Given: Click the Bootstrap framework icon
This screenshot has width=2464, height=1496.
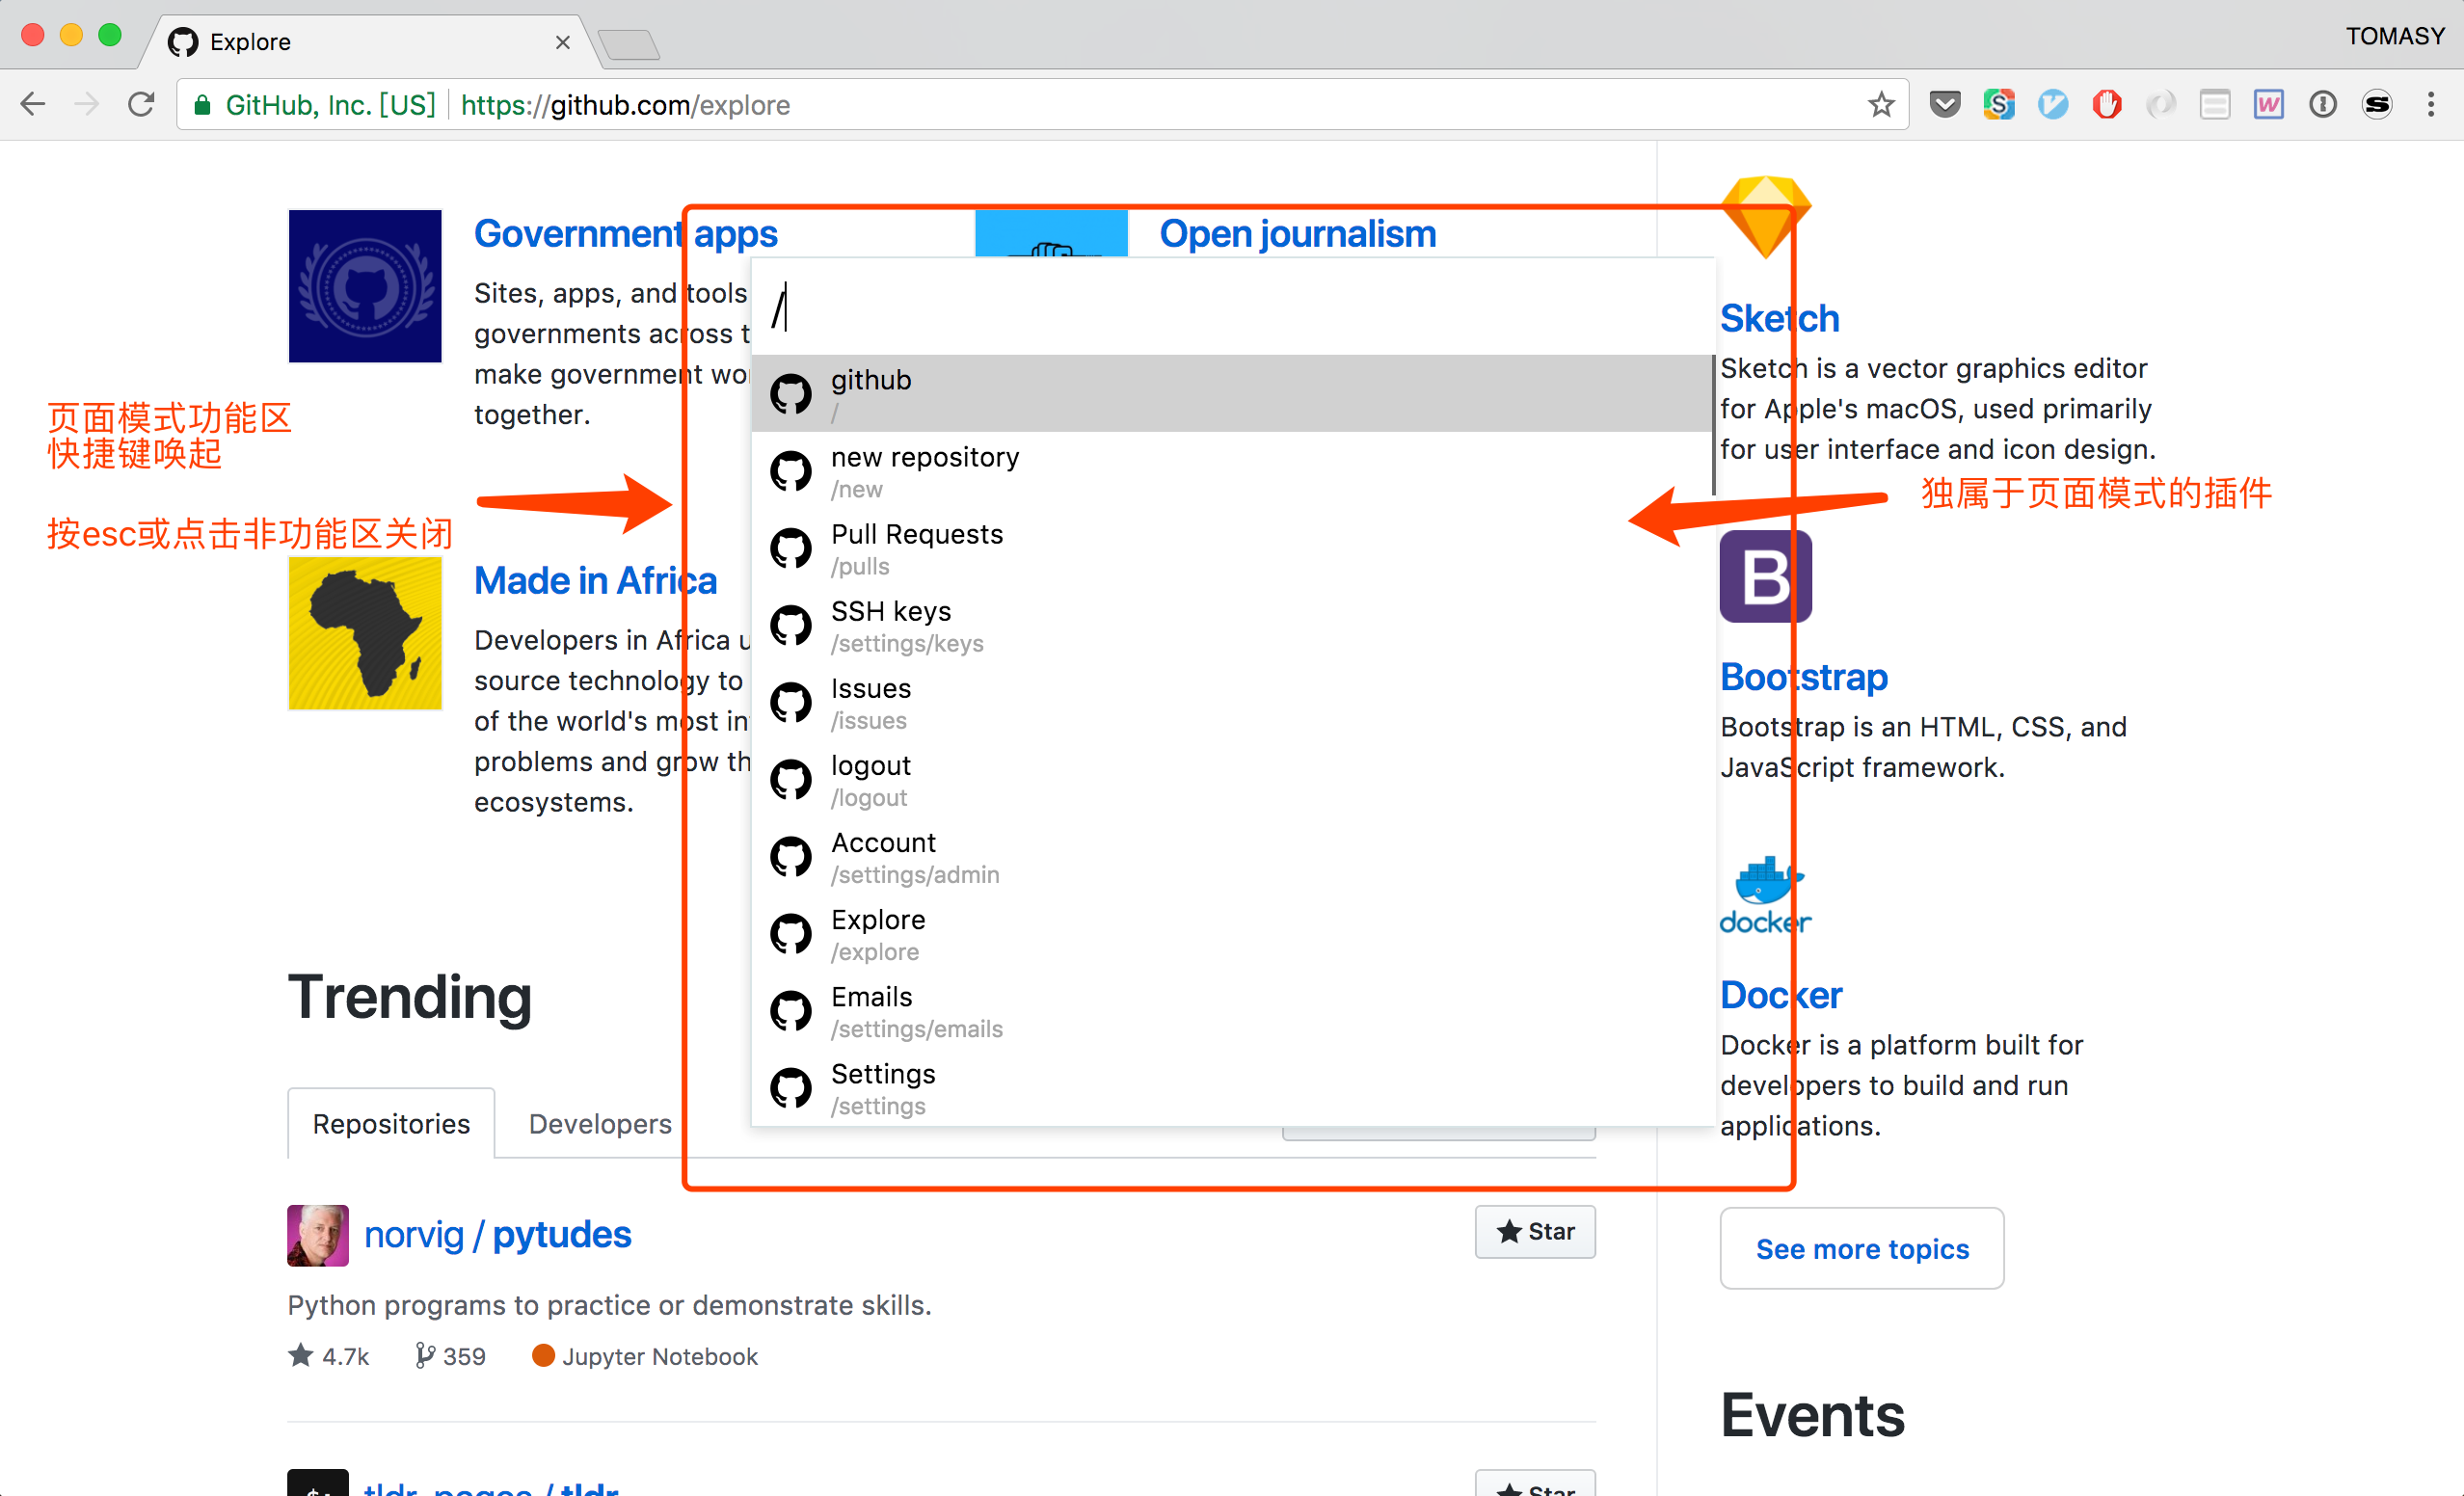Looking at the screenshot, I should click(x=1762, y=572).
